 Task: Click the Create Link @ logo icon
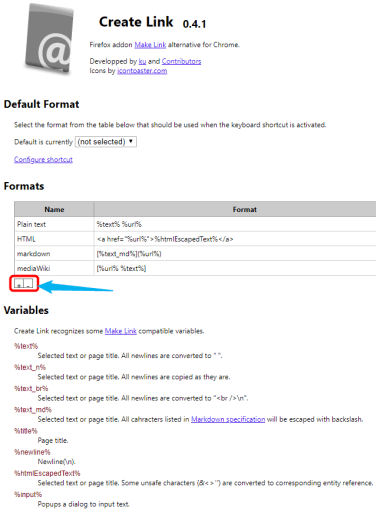(49, 39)
